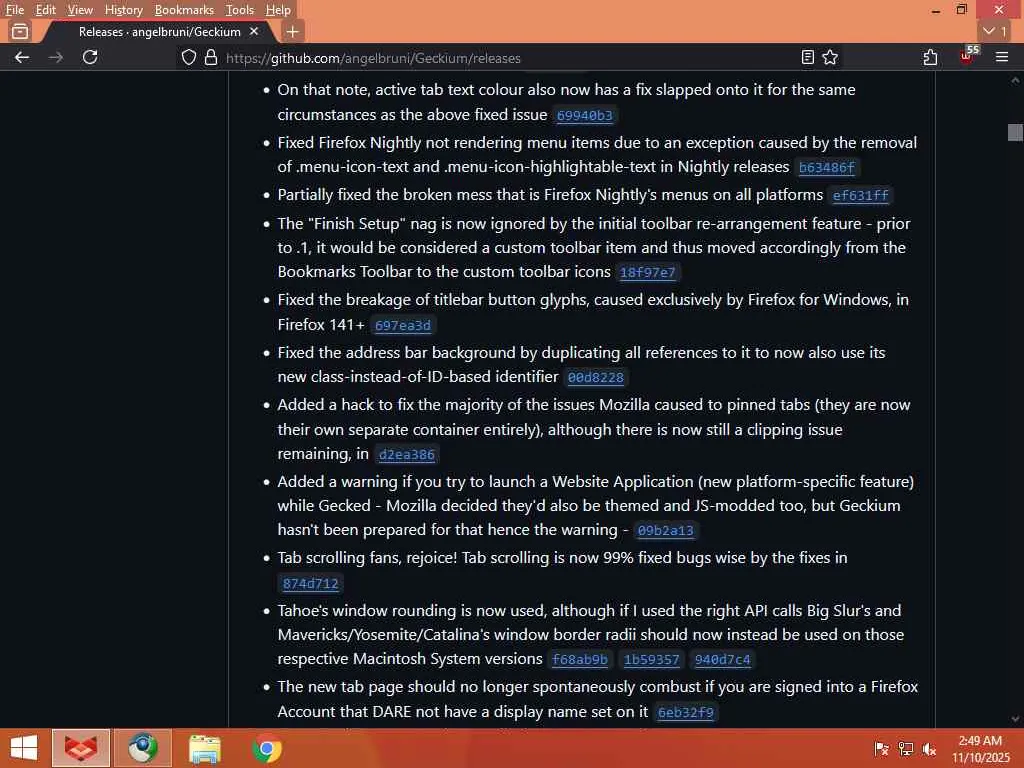
Task: Open commit link 6eb32f9
Action: 686,712
